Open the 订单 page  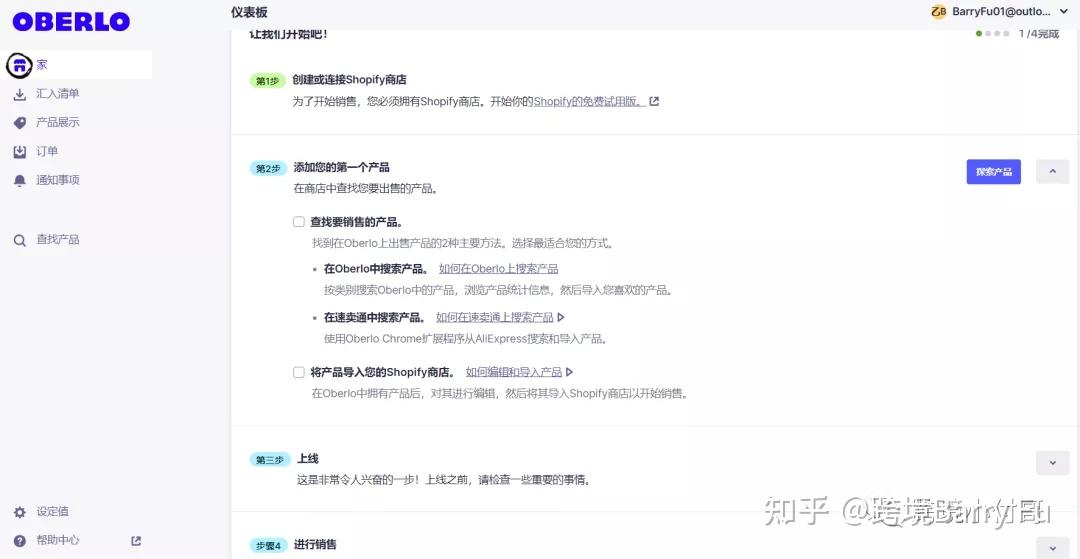[x=48, y=151]
